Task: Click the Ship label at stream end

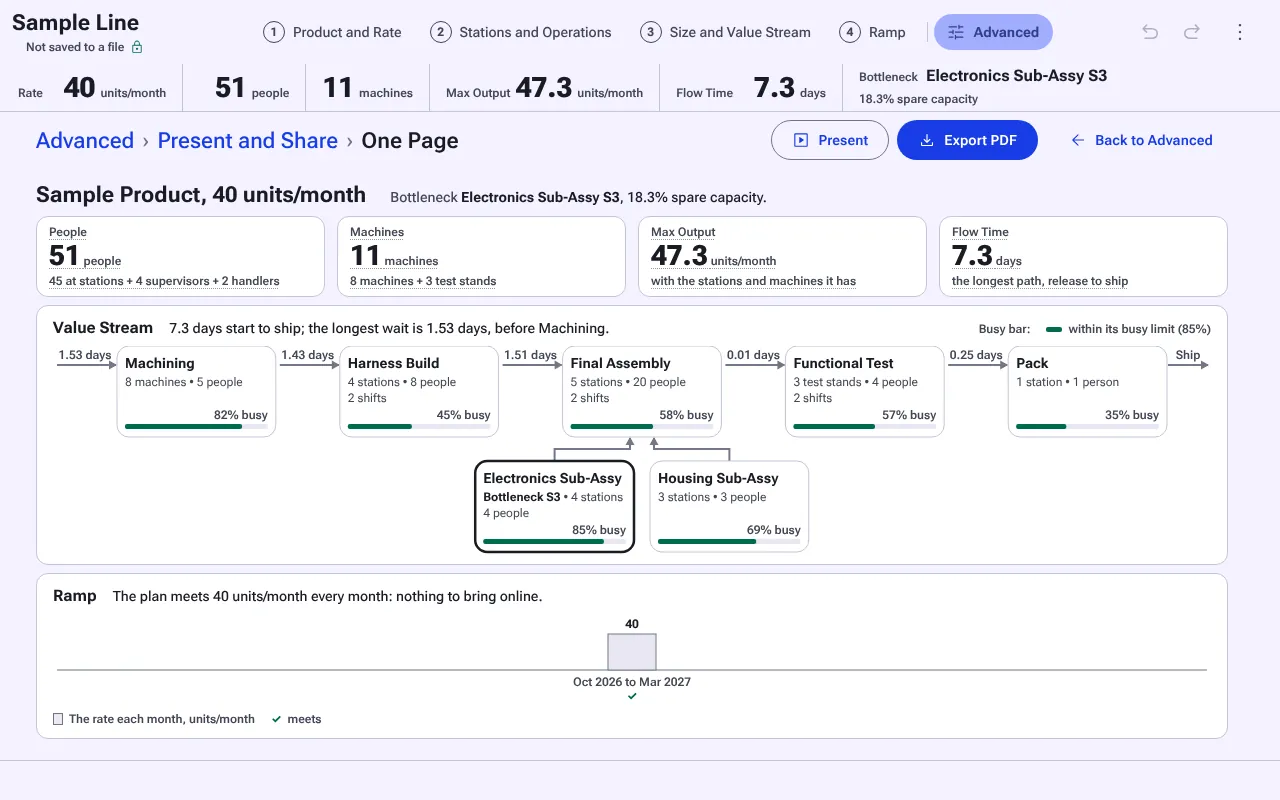Action: [1188, 355]
